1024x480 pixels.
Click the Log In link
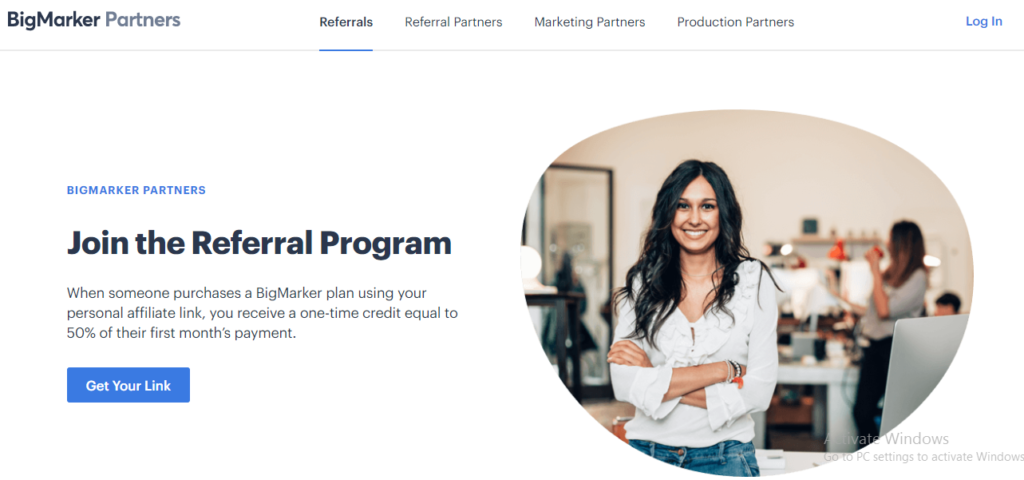coord(984,22)
